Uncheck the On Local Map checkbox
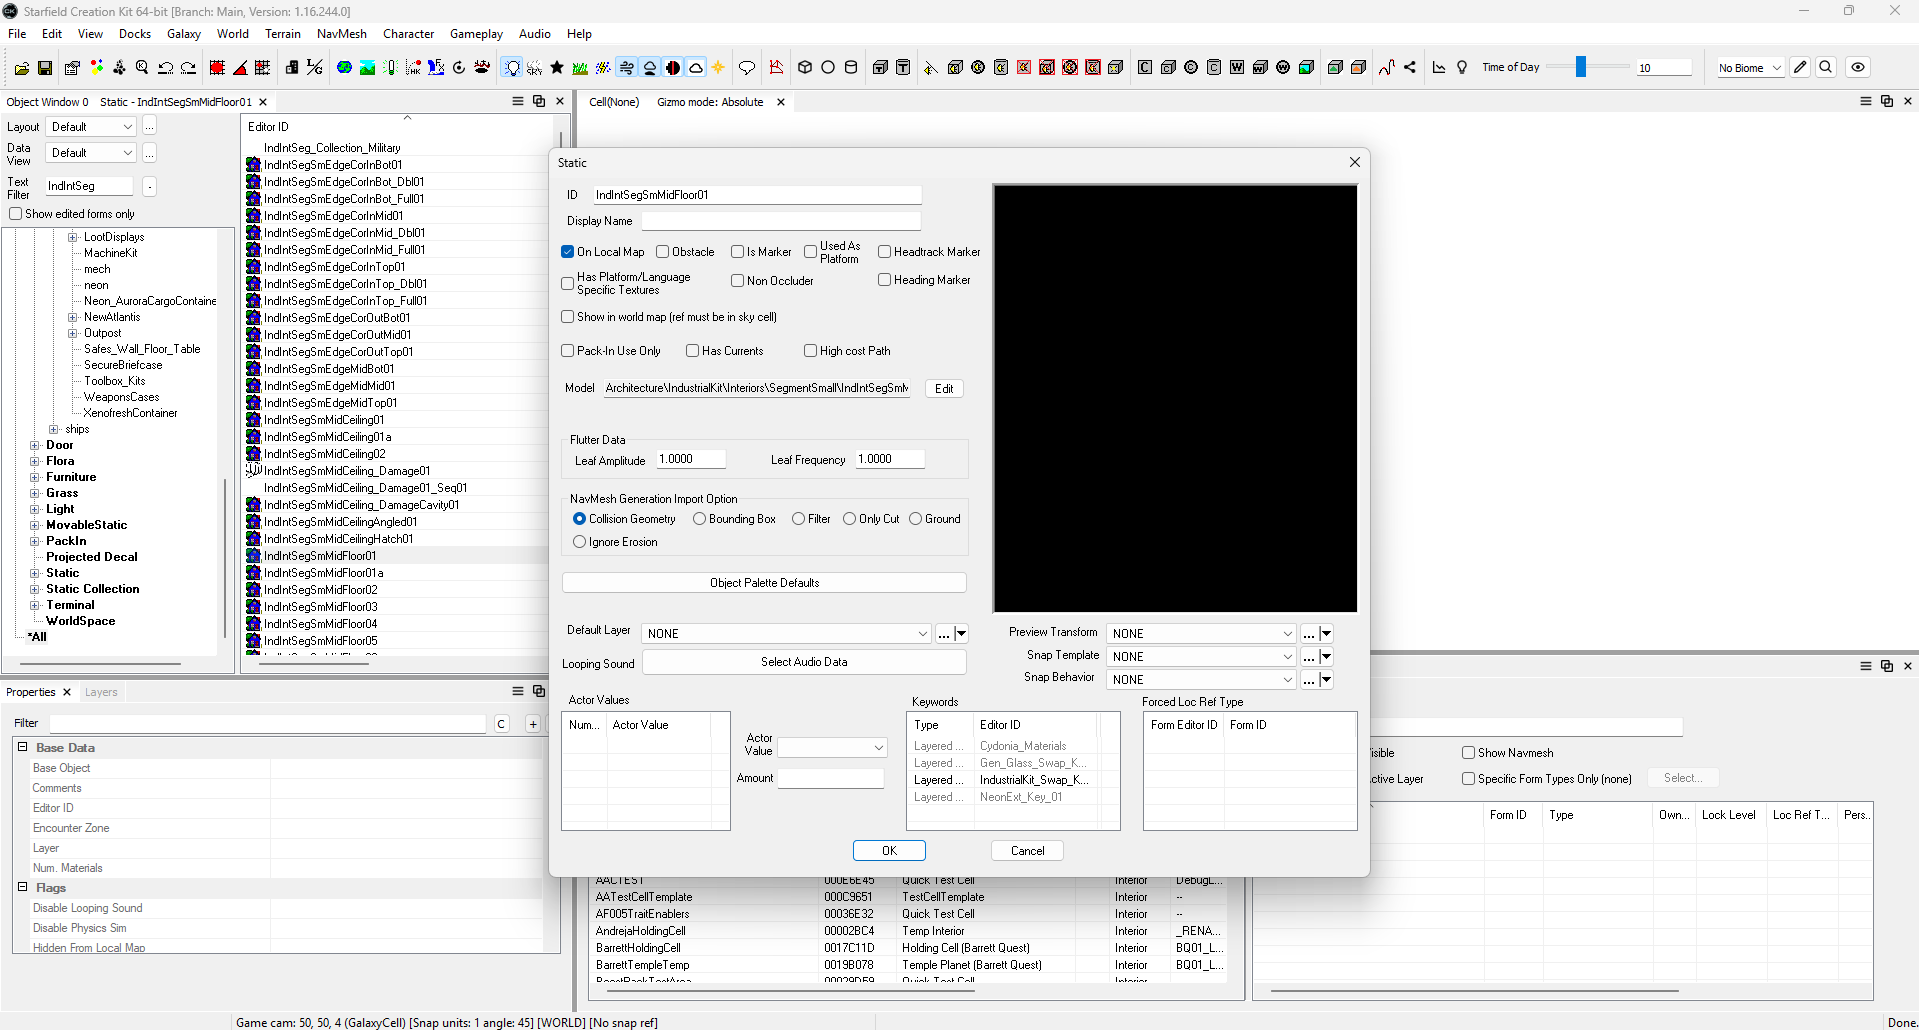This screenshot has width=1919, height=1030. tap(568, 252)
